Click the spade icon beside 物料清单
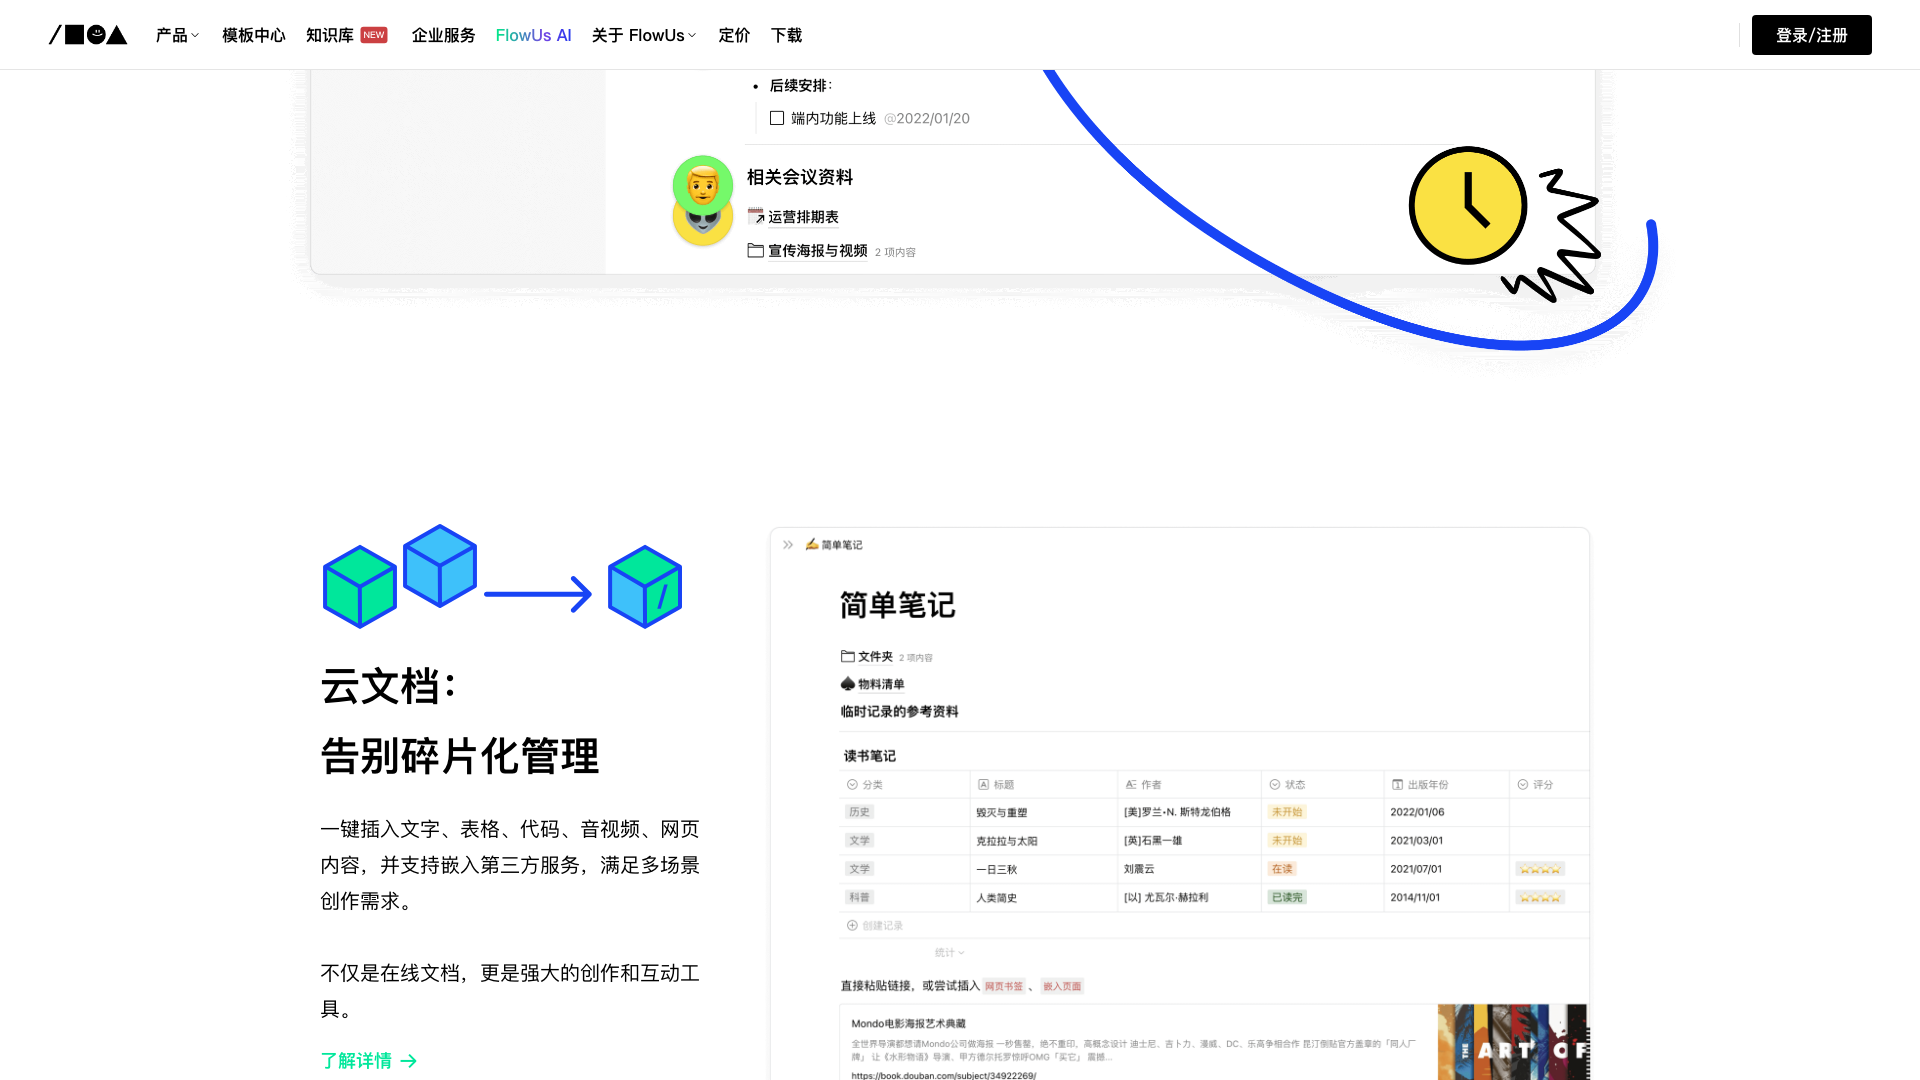 (848, 684)
